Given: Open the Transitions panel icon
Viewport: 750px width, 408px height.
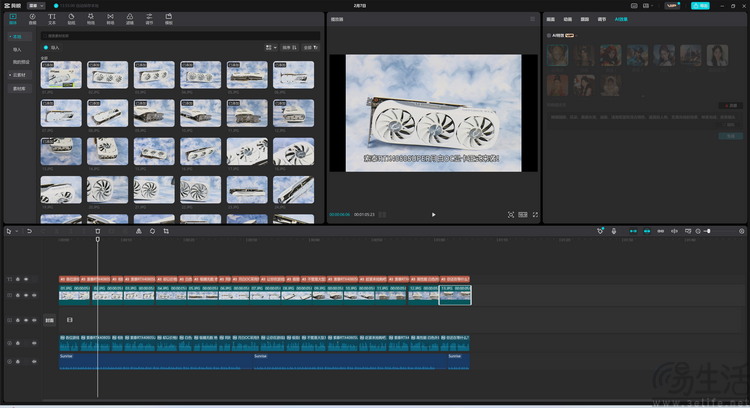Looking at the screenshot, I should point(110,19).
